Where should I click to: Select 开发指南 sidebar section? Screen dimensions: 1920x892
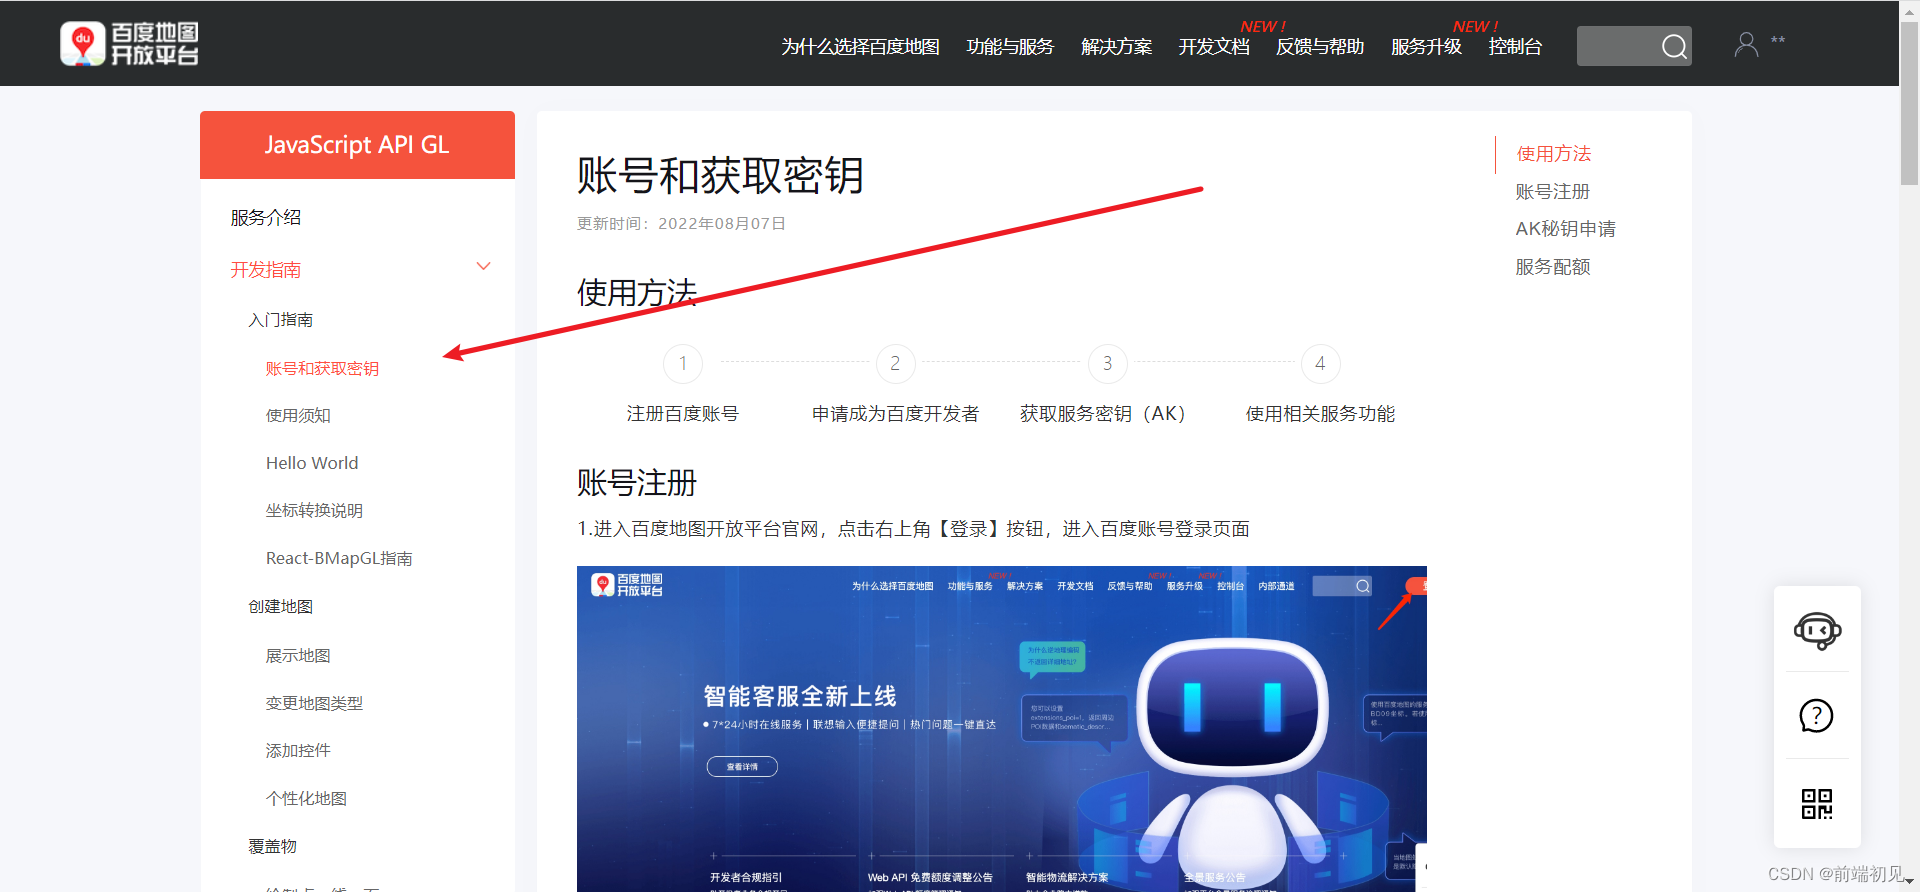pyautogui.click(x=266, y=270)
